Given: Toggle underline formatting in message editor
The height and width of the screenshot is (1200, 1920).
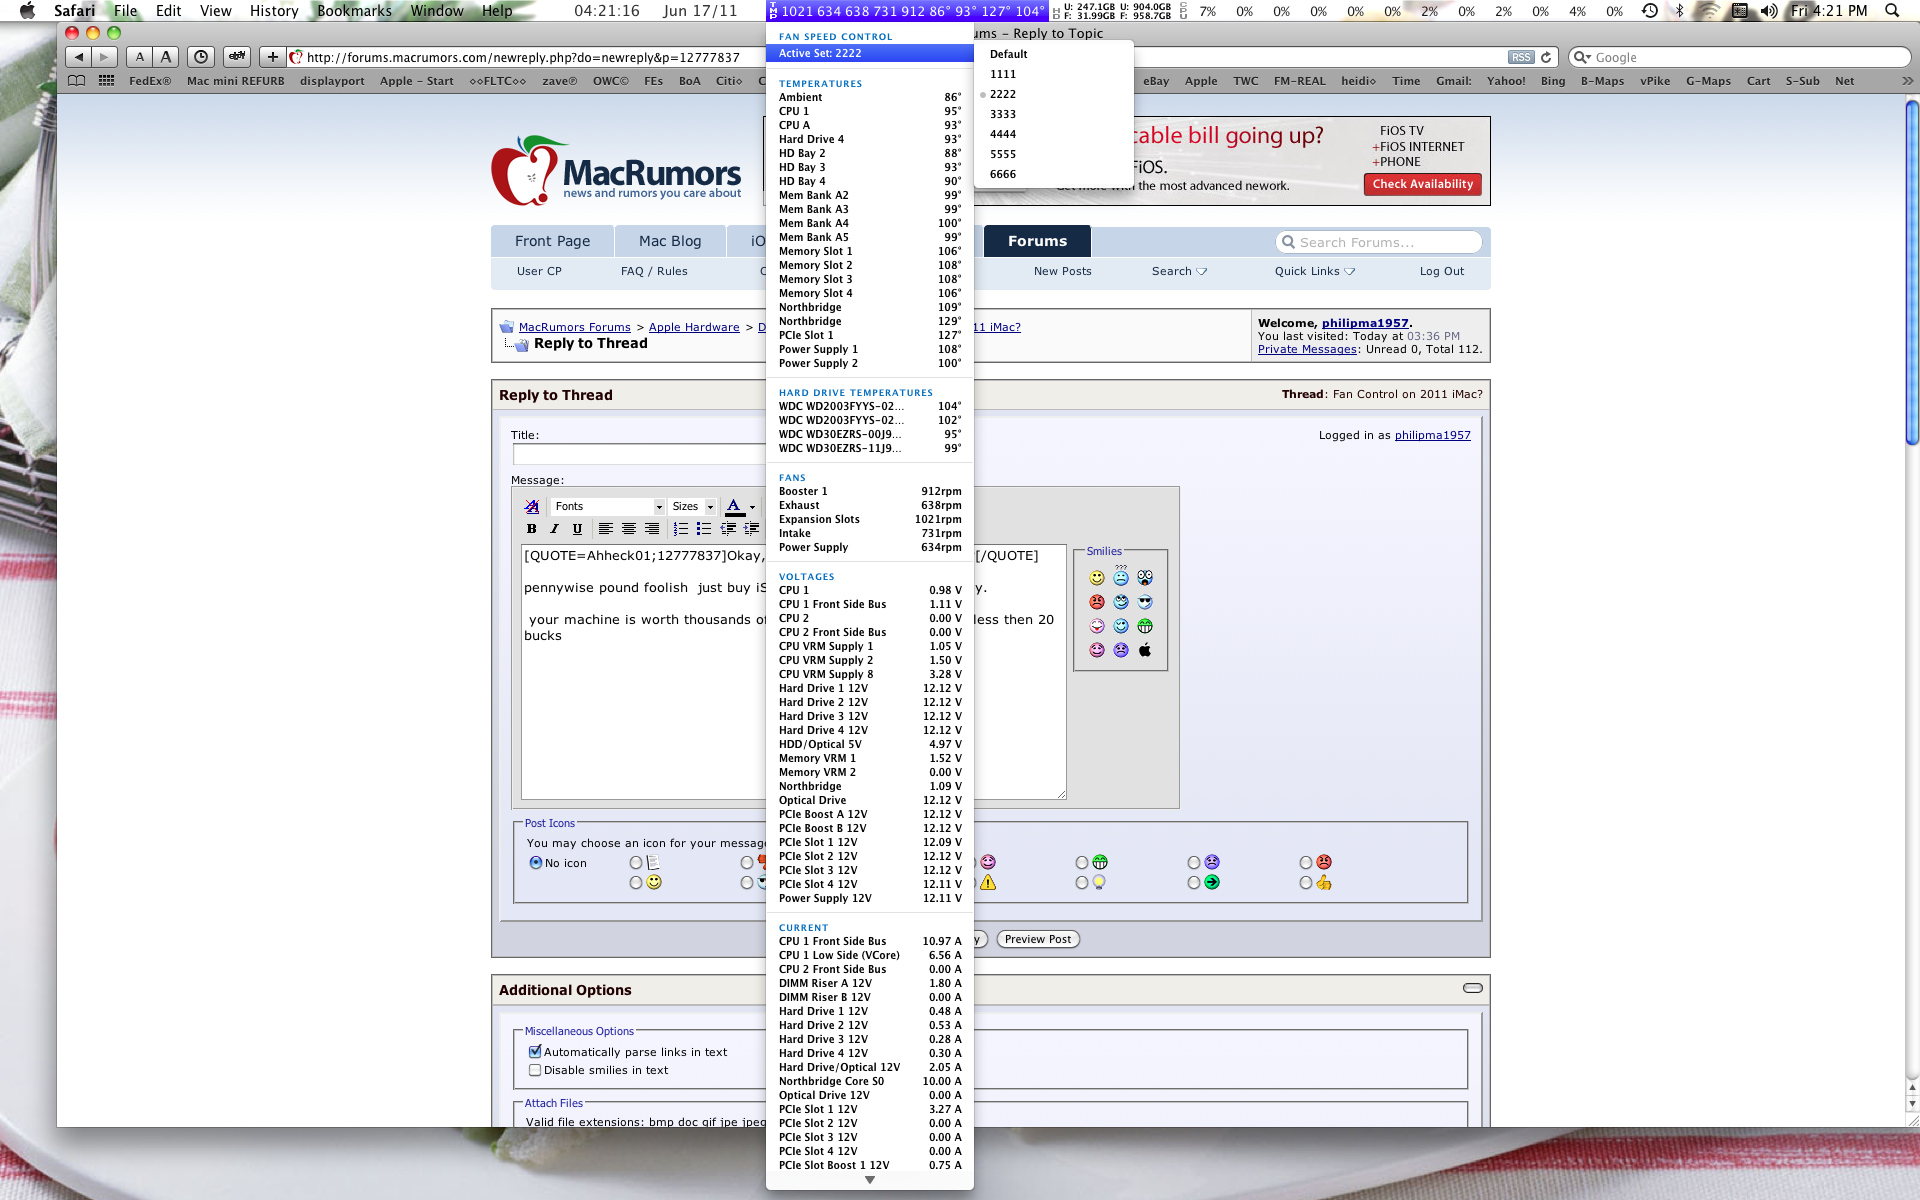Looking at the screenshot, I should [577, 529].
